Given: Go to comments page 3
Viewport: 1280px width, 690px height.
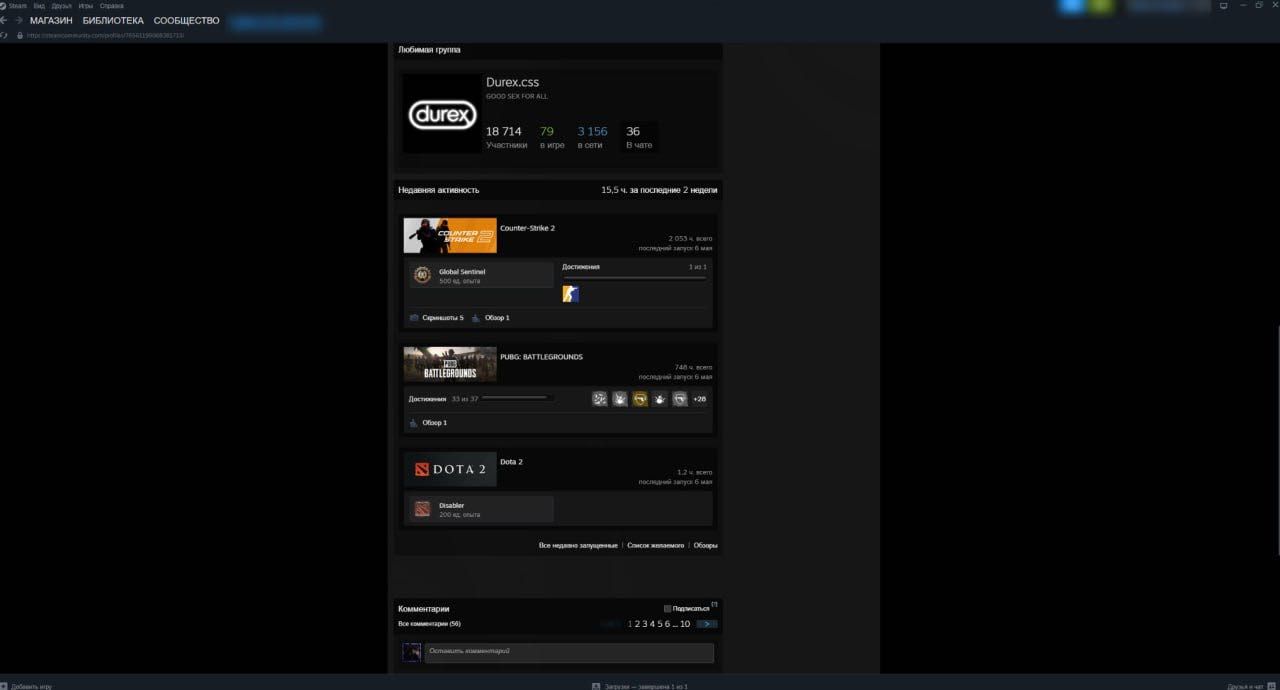Looking at the screenshot, I should point(645,624).
